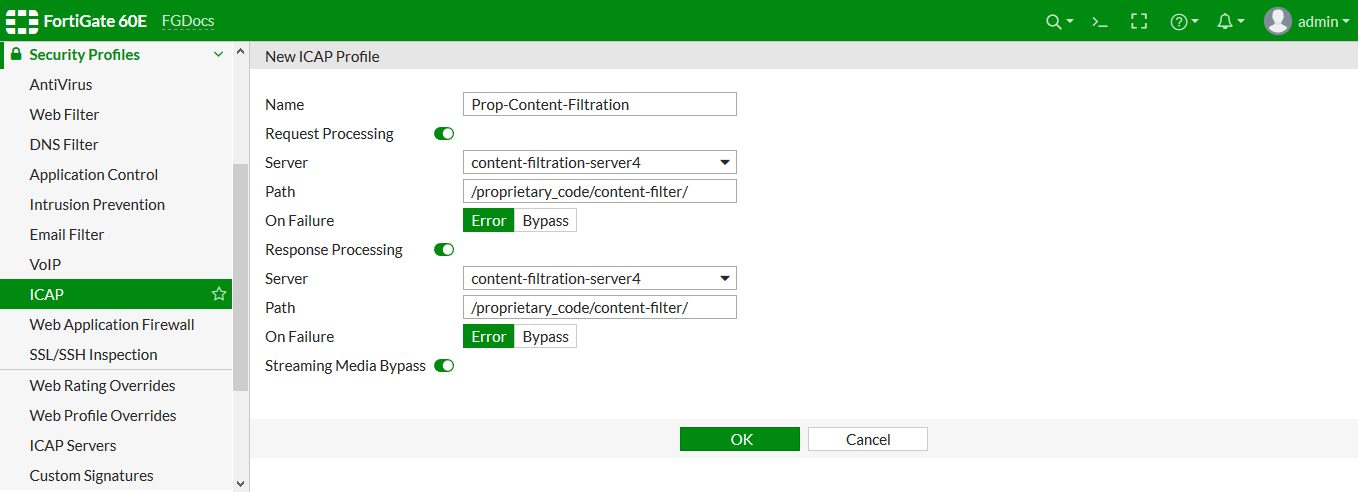The height and width of the screenshot is (492, 1358).
Task: Click the admin user avatar icon
Action: coord(1277,21)
